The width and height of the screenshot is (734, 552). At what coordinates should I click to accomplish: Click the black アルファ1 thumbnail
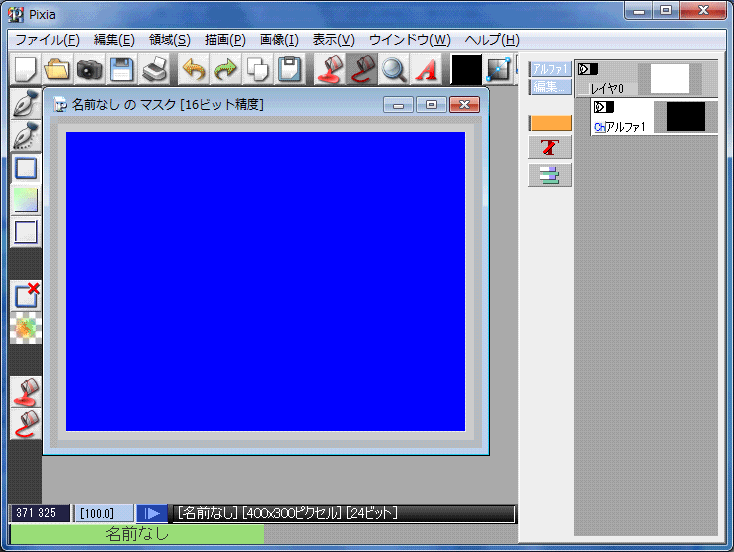tap(686, 117)
